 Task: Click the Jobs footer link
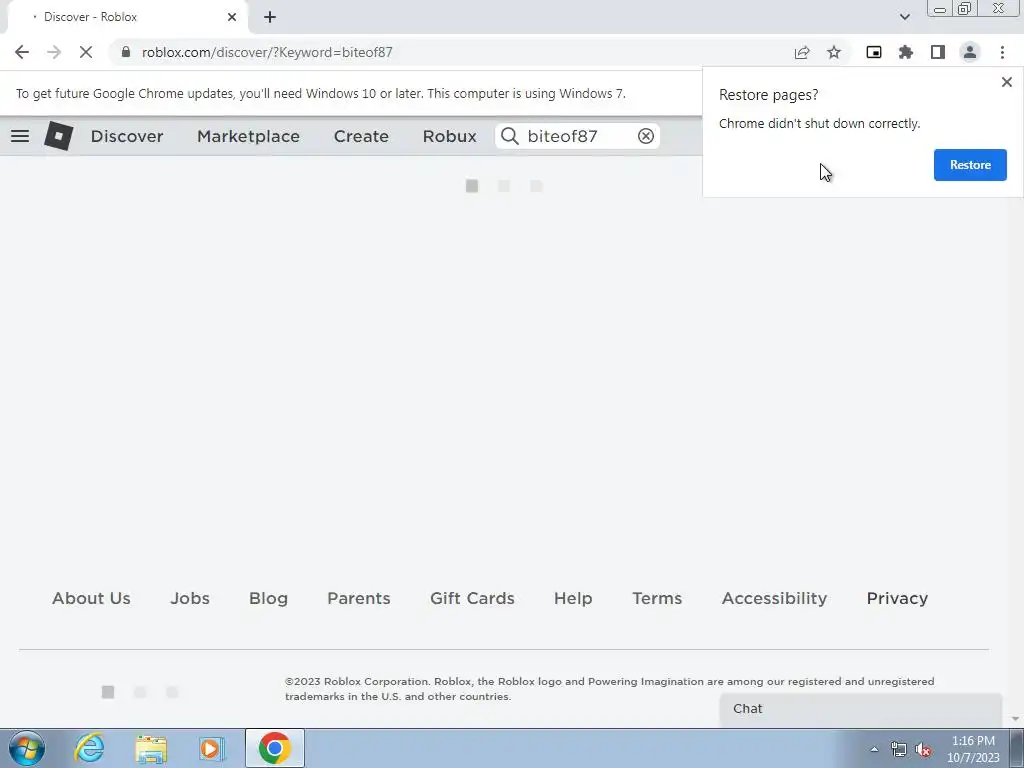point(190,598)
